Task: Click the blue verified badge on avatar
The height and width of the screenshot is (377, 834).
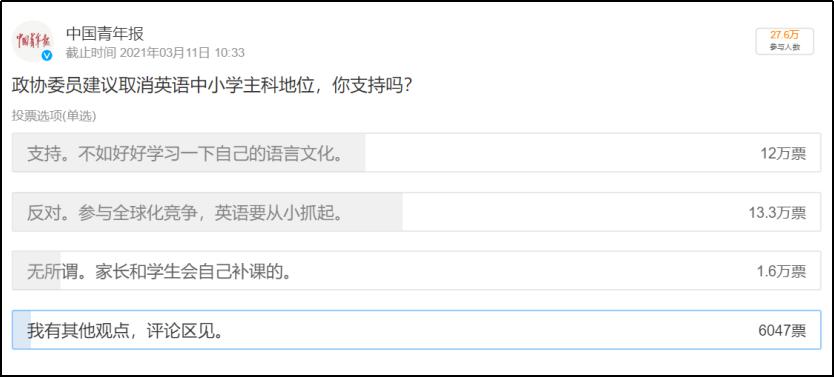Action: pos(47,55)
